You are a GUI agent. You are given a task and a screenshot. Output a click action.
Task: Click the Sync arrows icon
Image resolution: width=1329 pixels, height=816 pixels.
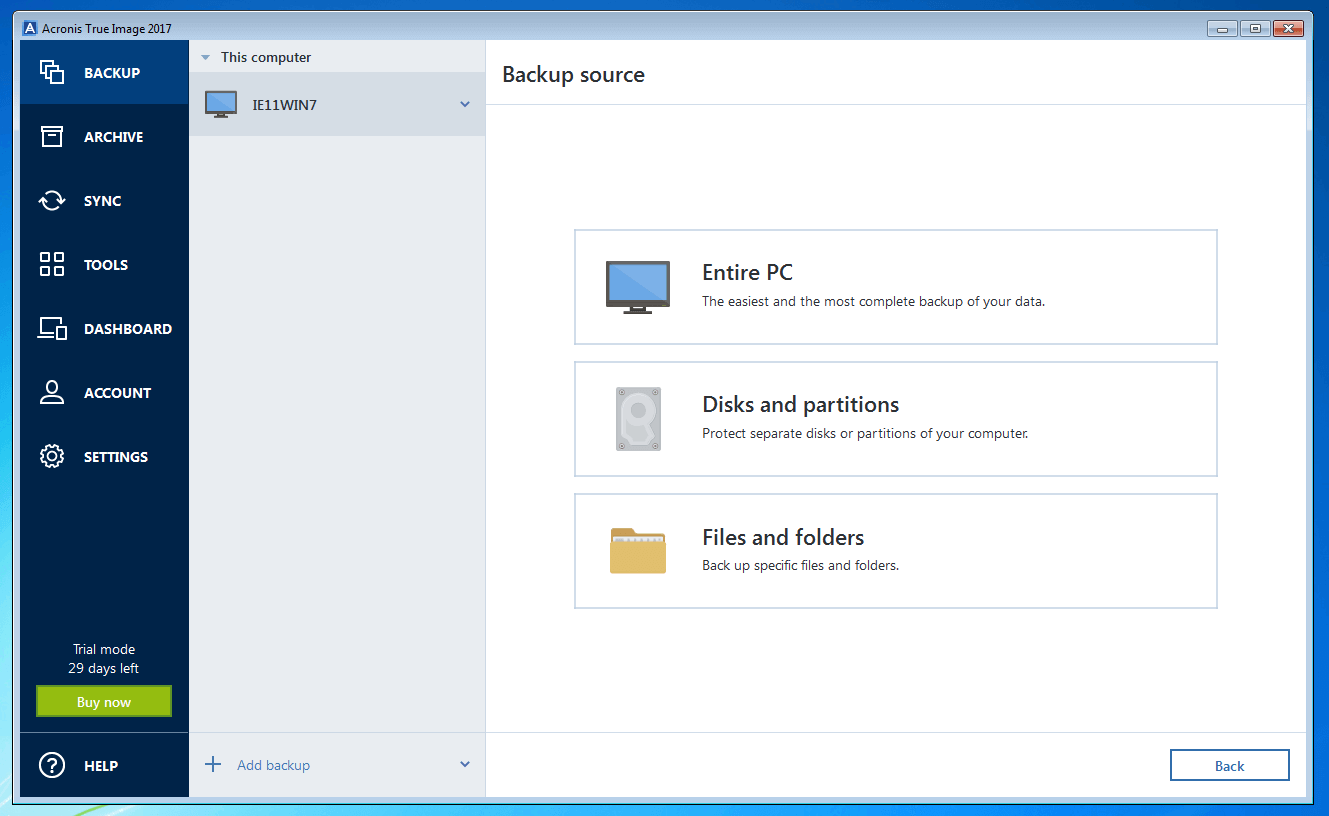coord(52,200)
